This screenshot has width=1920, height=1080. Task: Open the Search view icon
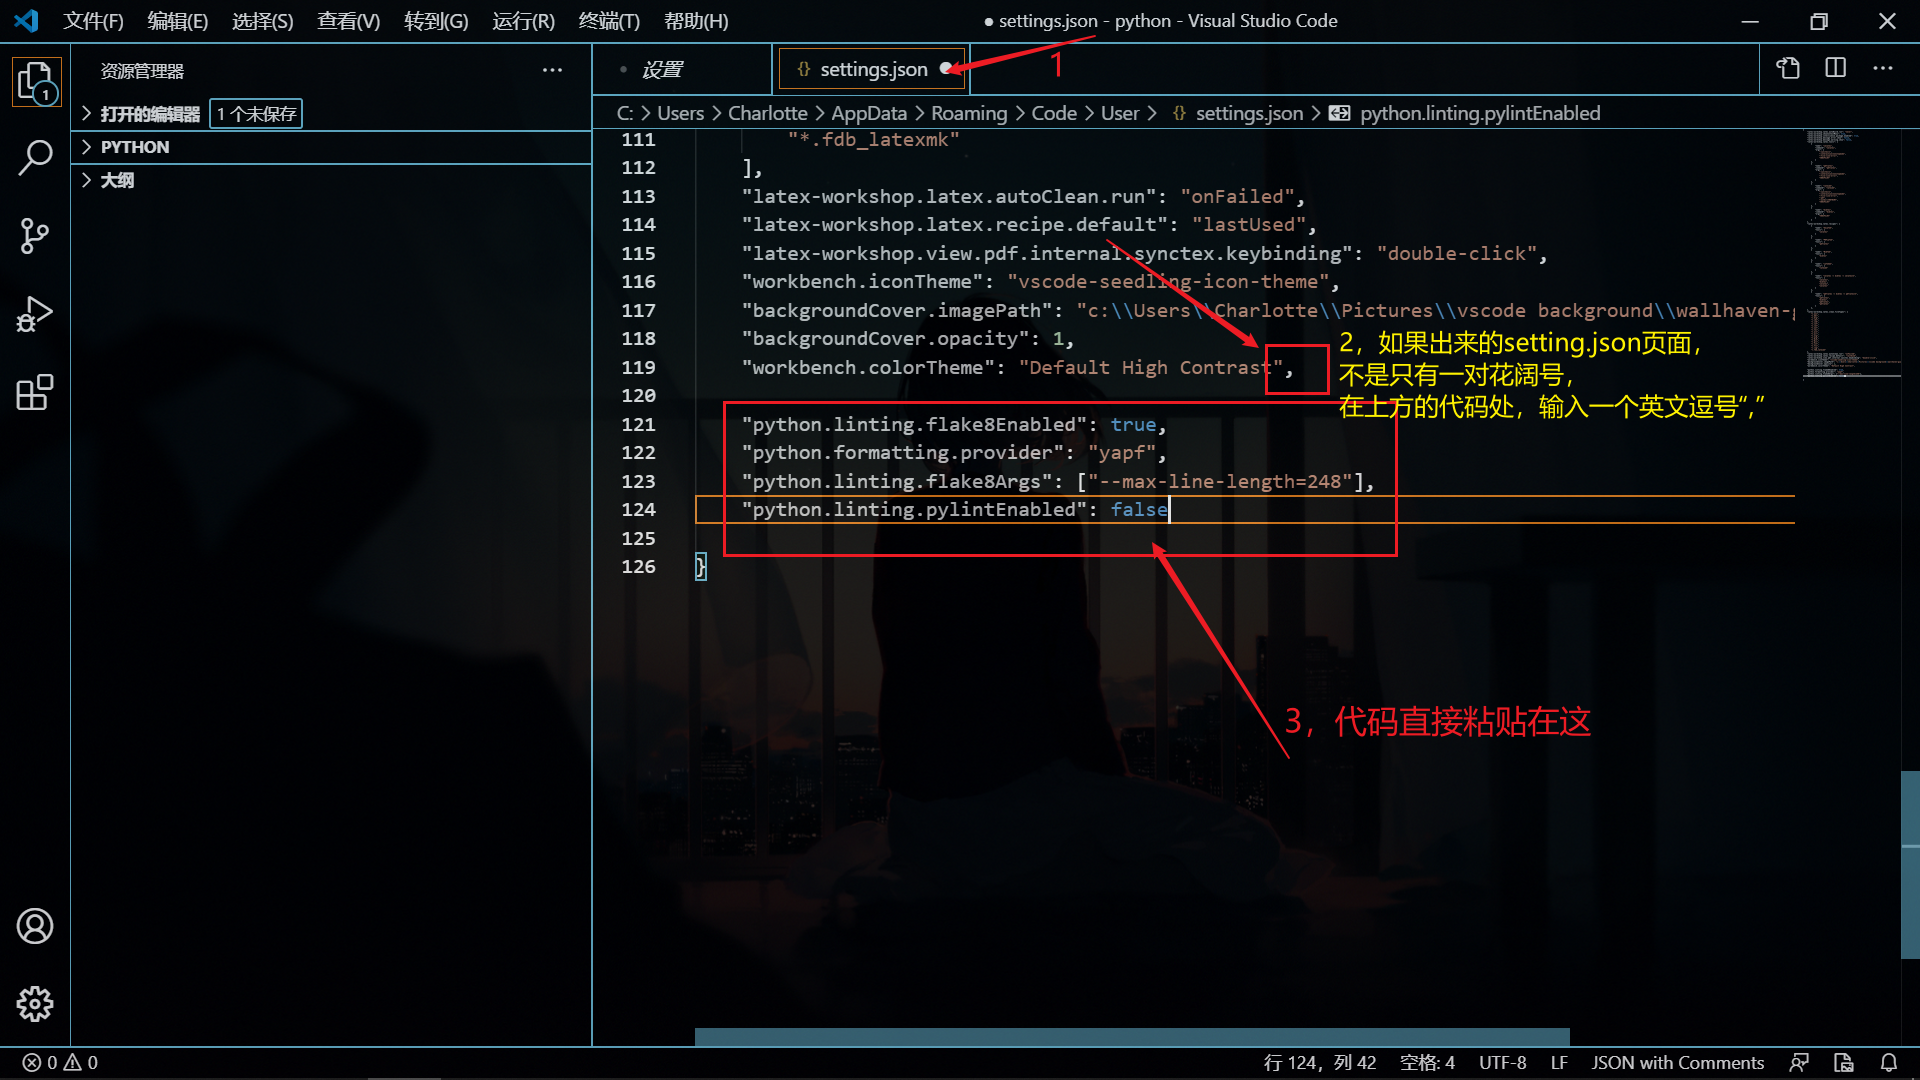click(x=35, y=158)
